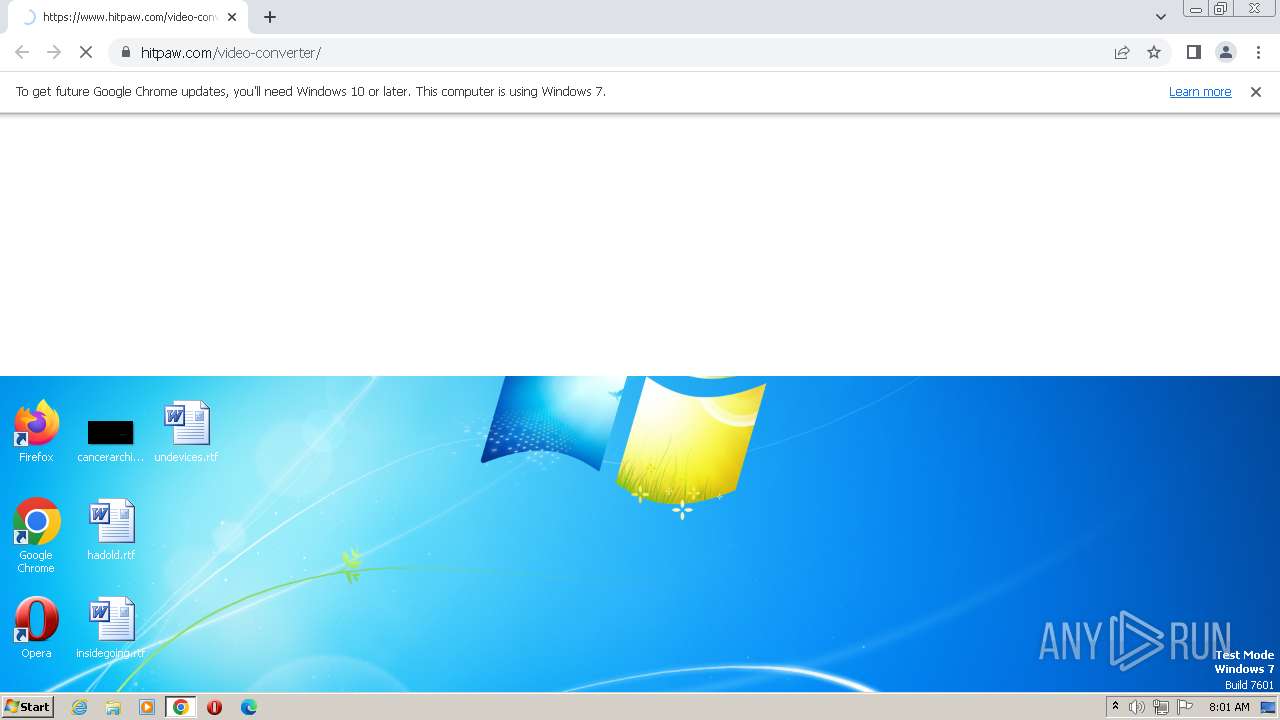
Task: Show hidden tray icons arrow
Action: tap(1115, 707)
